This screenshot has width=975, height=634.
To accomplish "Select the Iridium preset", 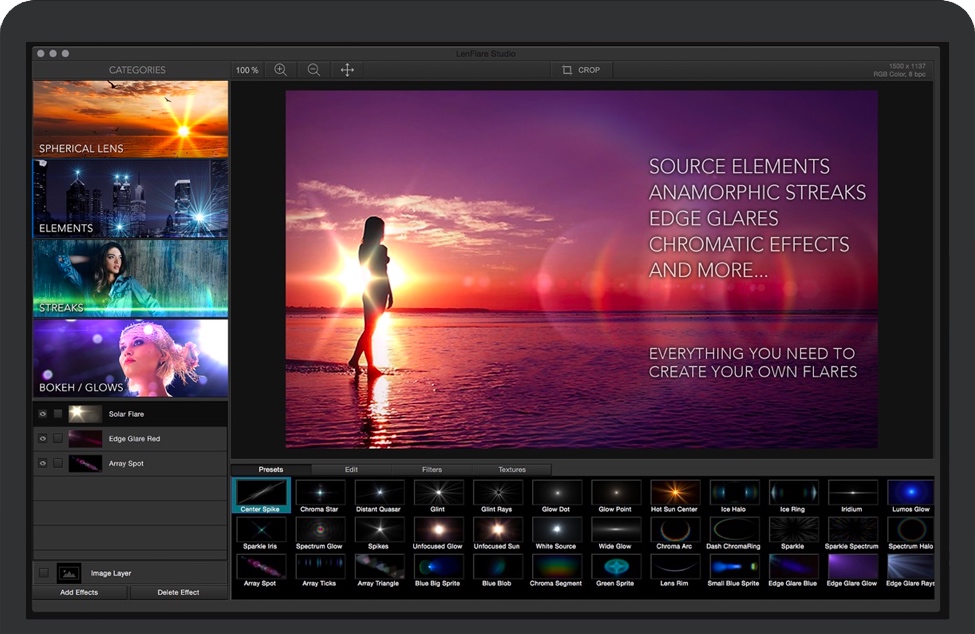I will click(x=852, y=494).
